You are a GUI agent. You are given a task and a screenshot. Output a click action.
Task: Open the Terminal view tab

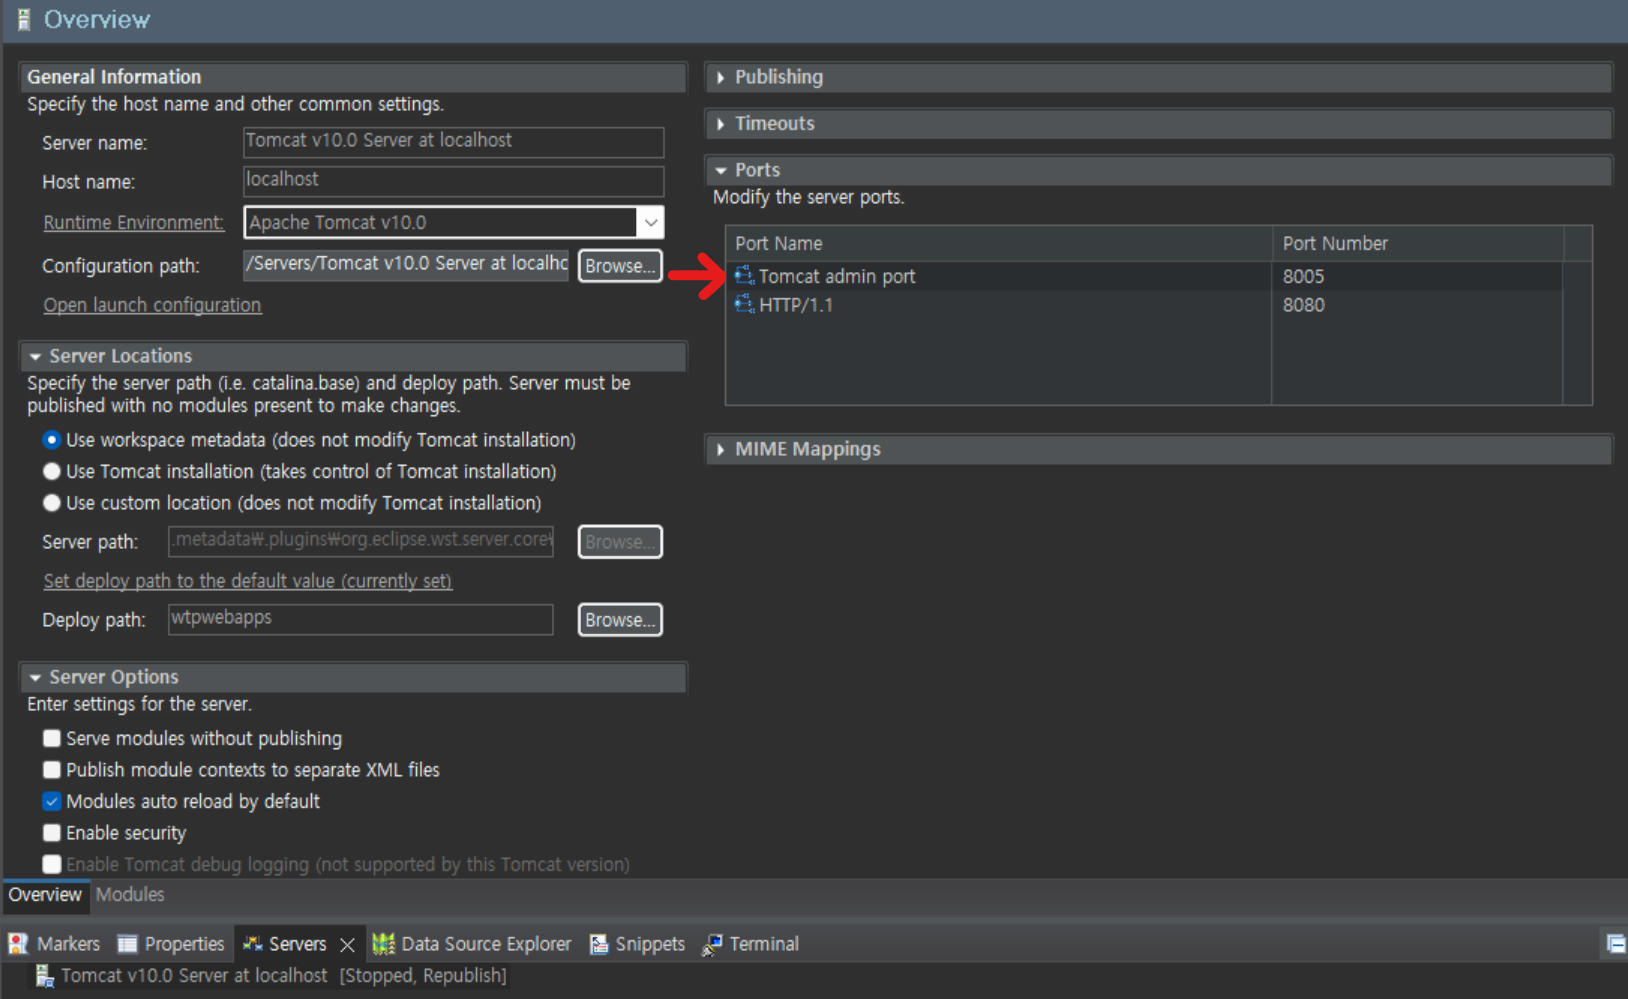(x=751, y=944)
